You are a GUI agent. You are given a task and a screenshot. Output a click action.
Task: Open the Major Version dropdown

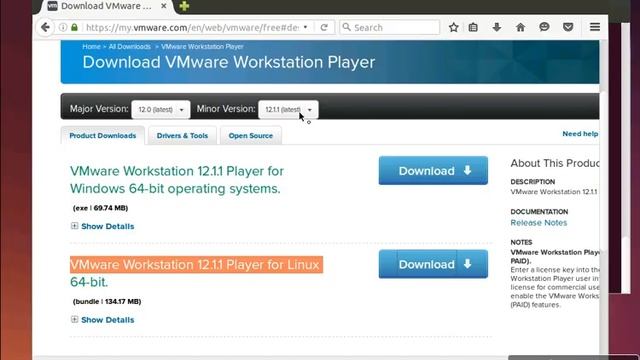tap(161, 109)
